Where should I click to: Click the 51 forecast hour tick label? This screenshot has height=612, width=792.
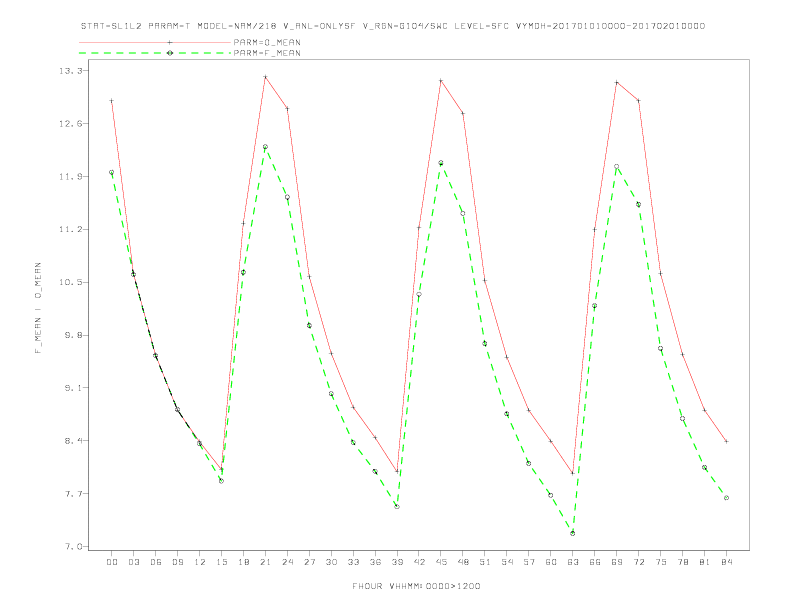[485, 562]
